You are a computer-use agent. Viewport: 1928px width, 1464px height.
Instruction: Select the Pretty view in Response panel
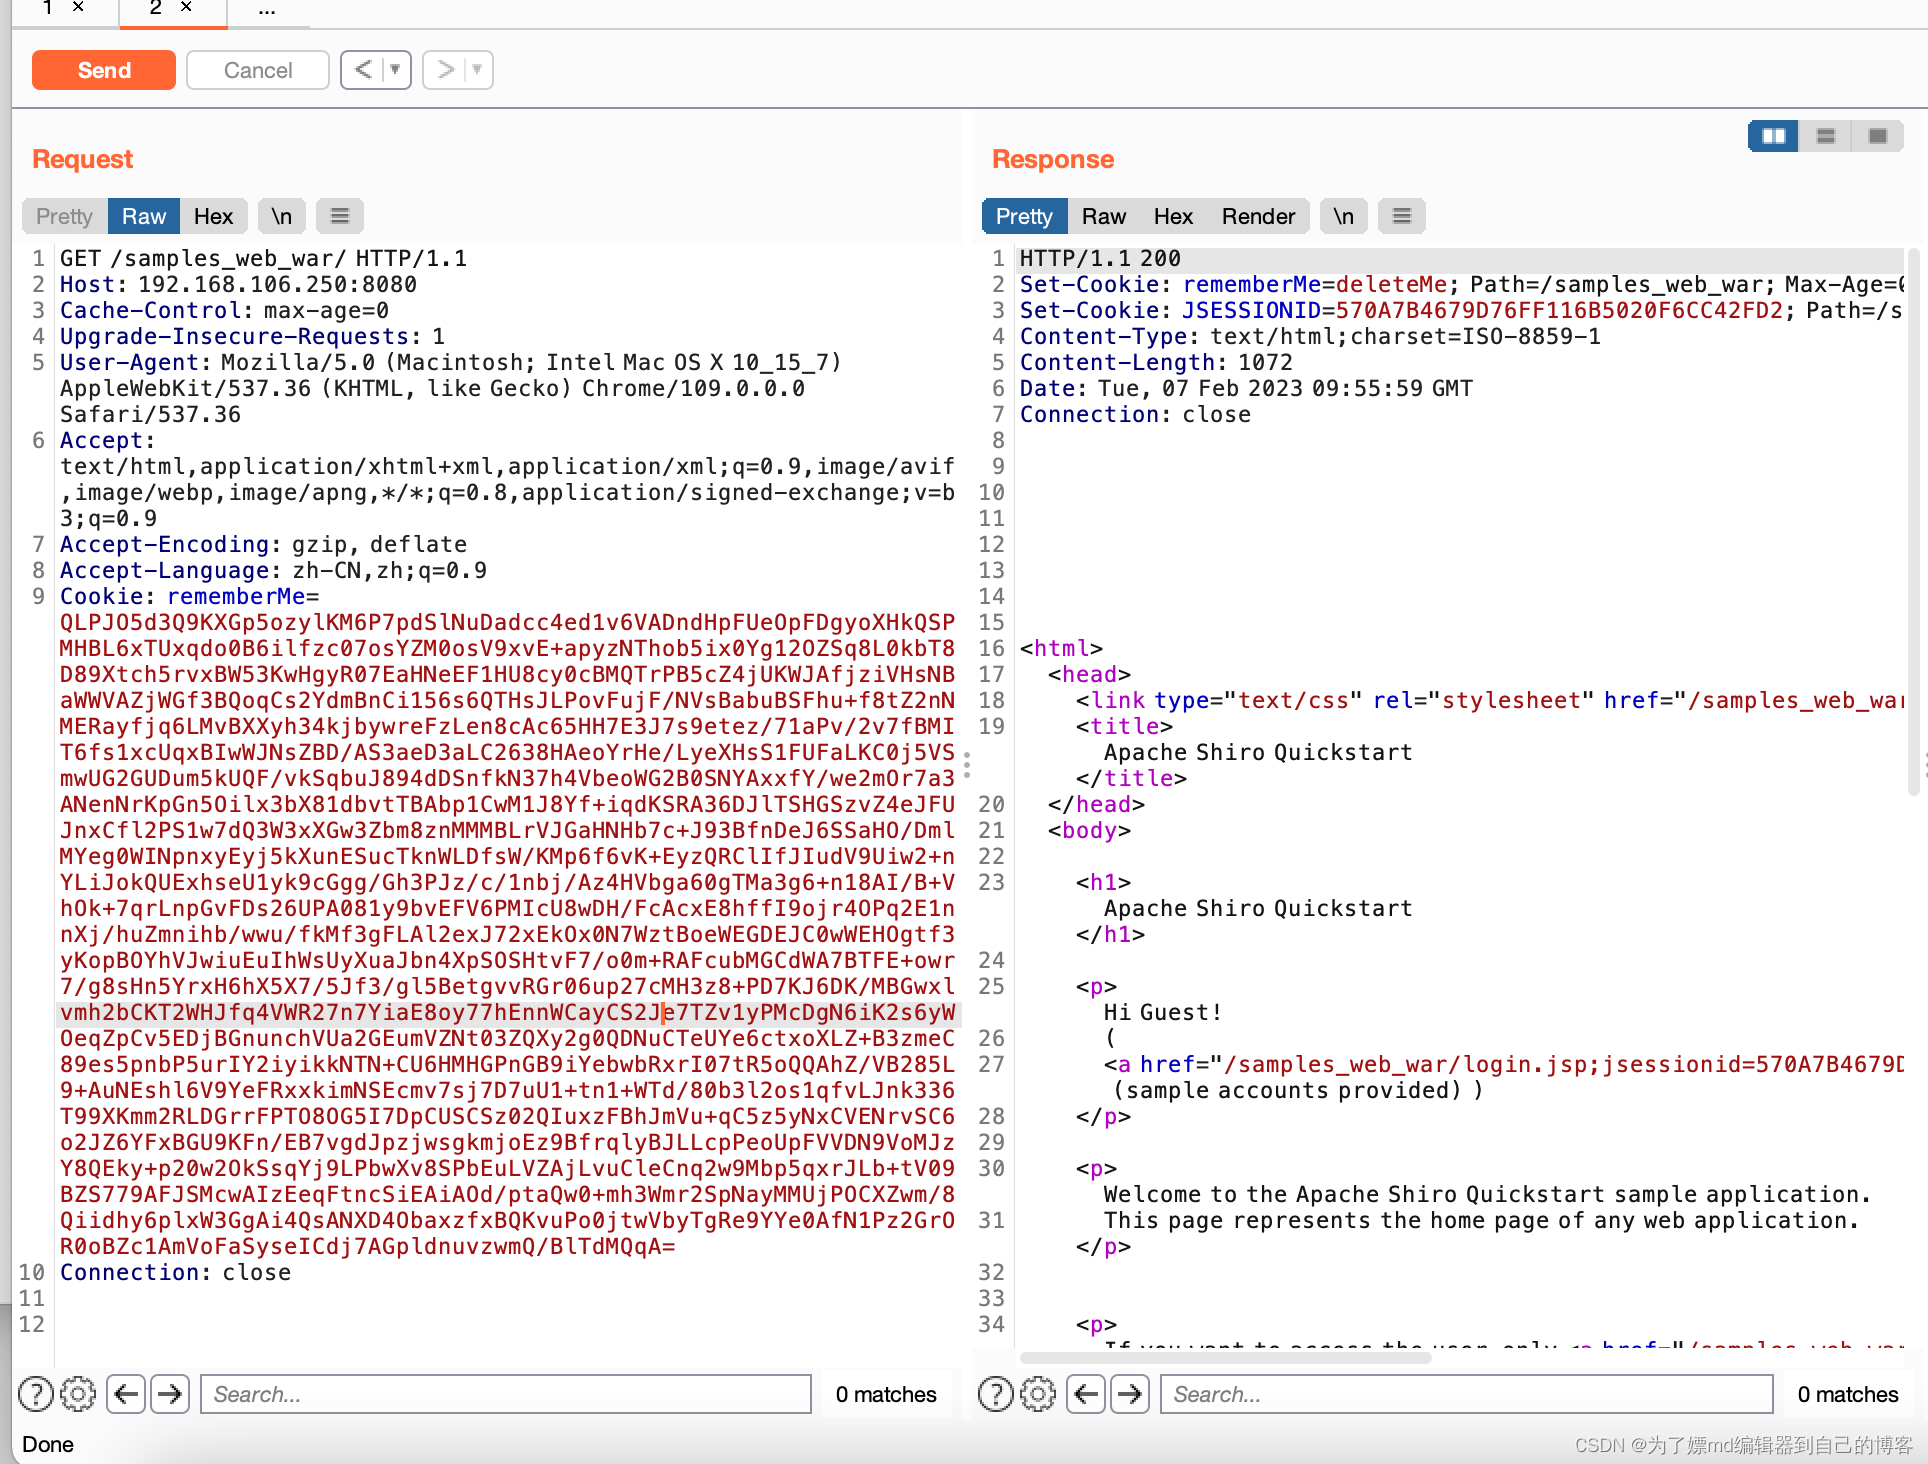pyautogui.click(x=1024, y=216)
